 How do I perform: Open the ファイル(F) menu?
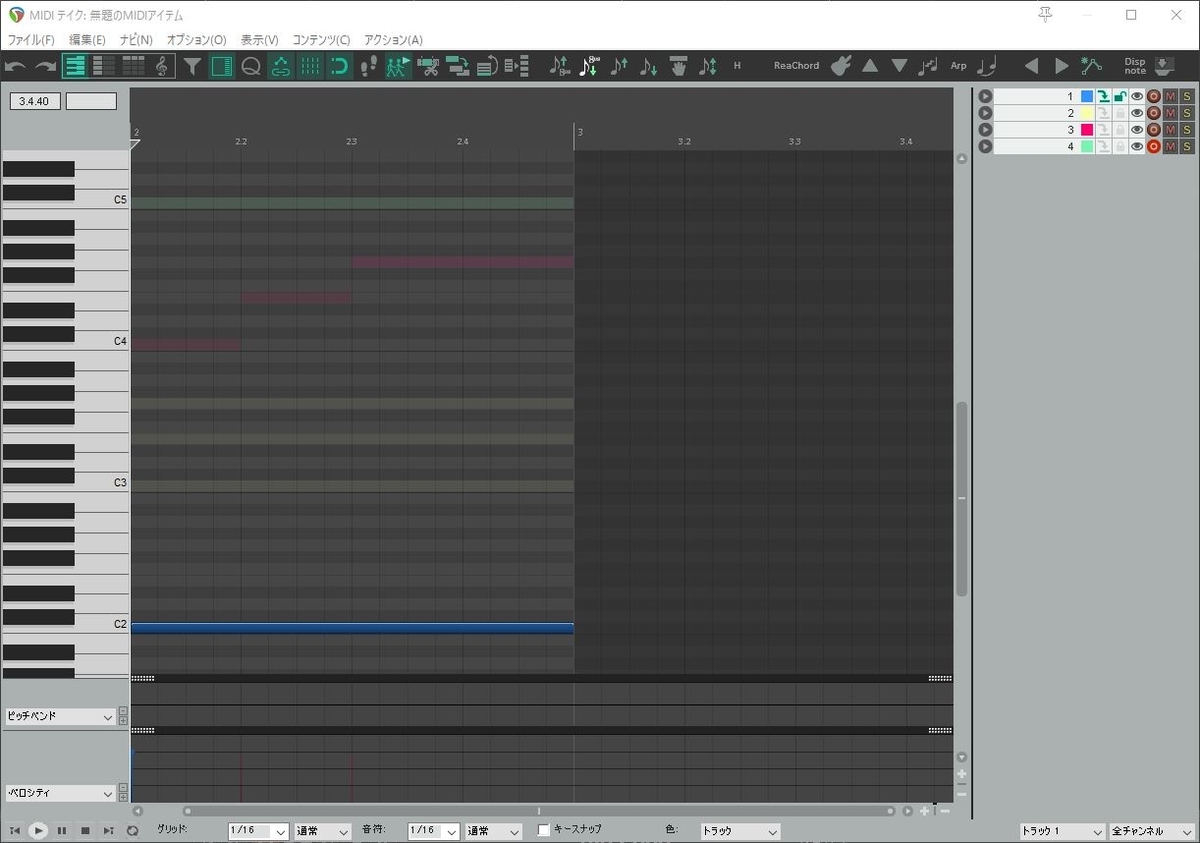pos(31,40)
